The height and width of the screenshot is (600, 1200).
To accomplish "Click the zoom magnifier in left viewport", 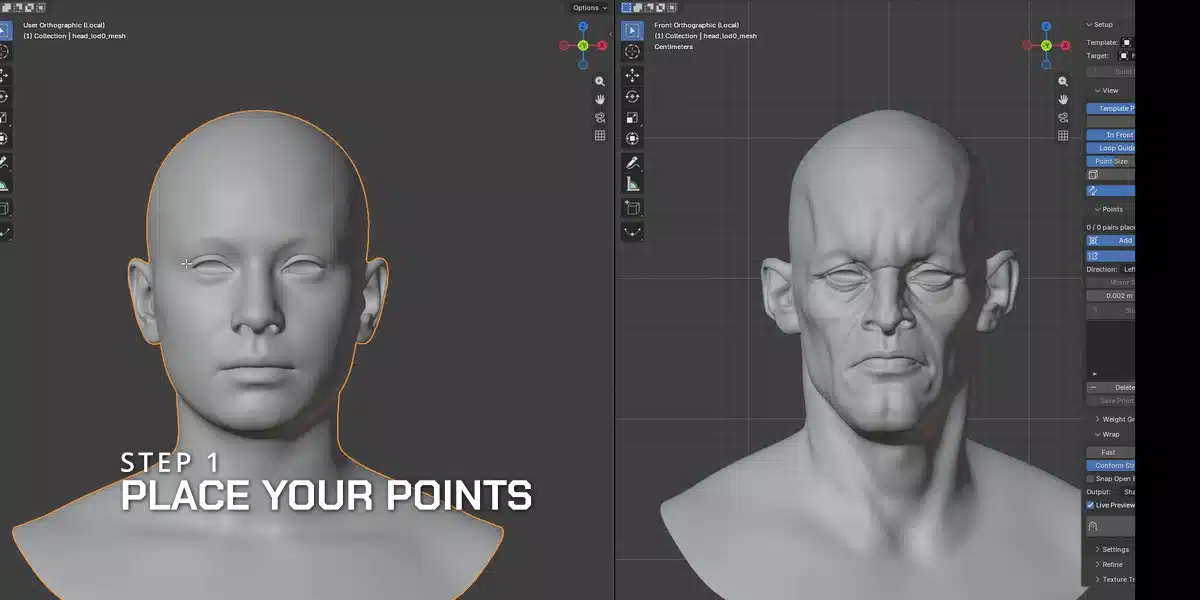I will (600, 82).
